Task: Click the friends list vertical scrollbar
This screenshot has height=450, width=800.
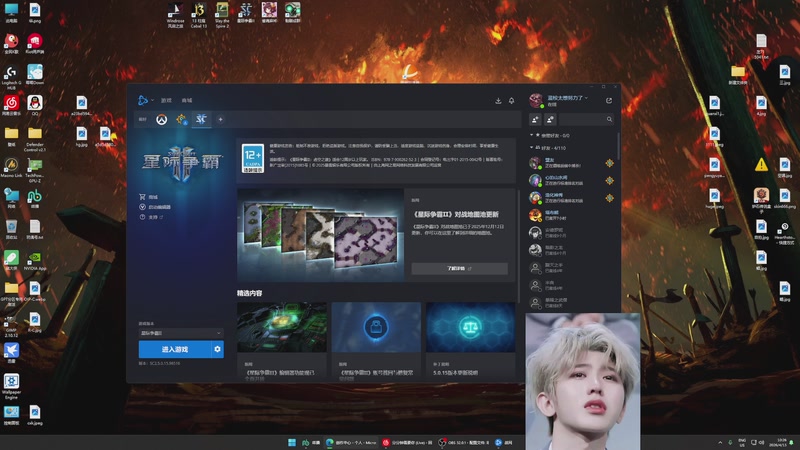Action: tap(618, 148)
